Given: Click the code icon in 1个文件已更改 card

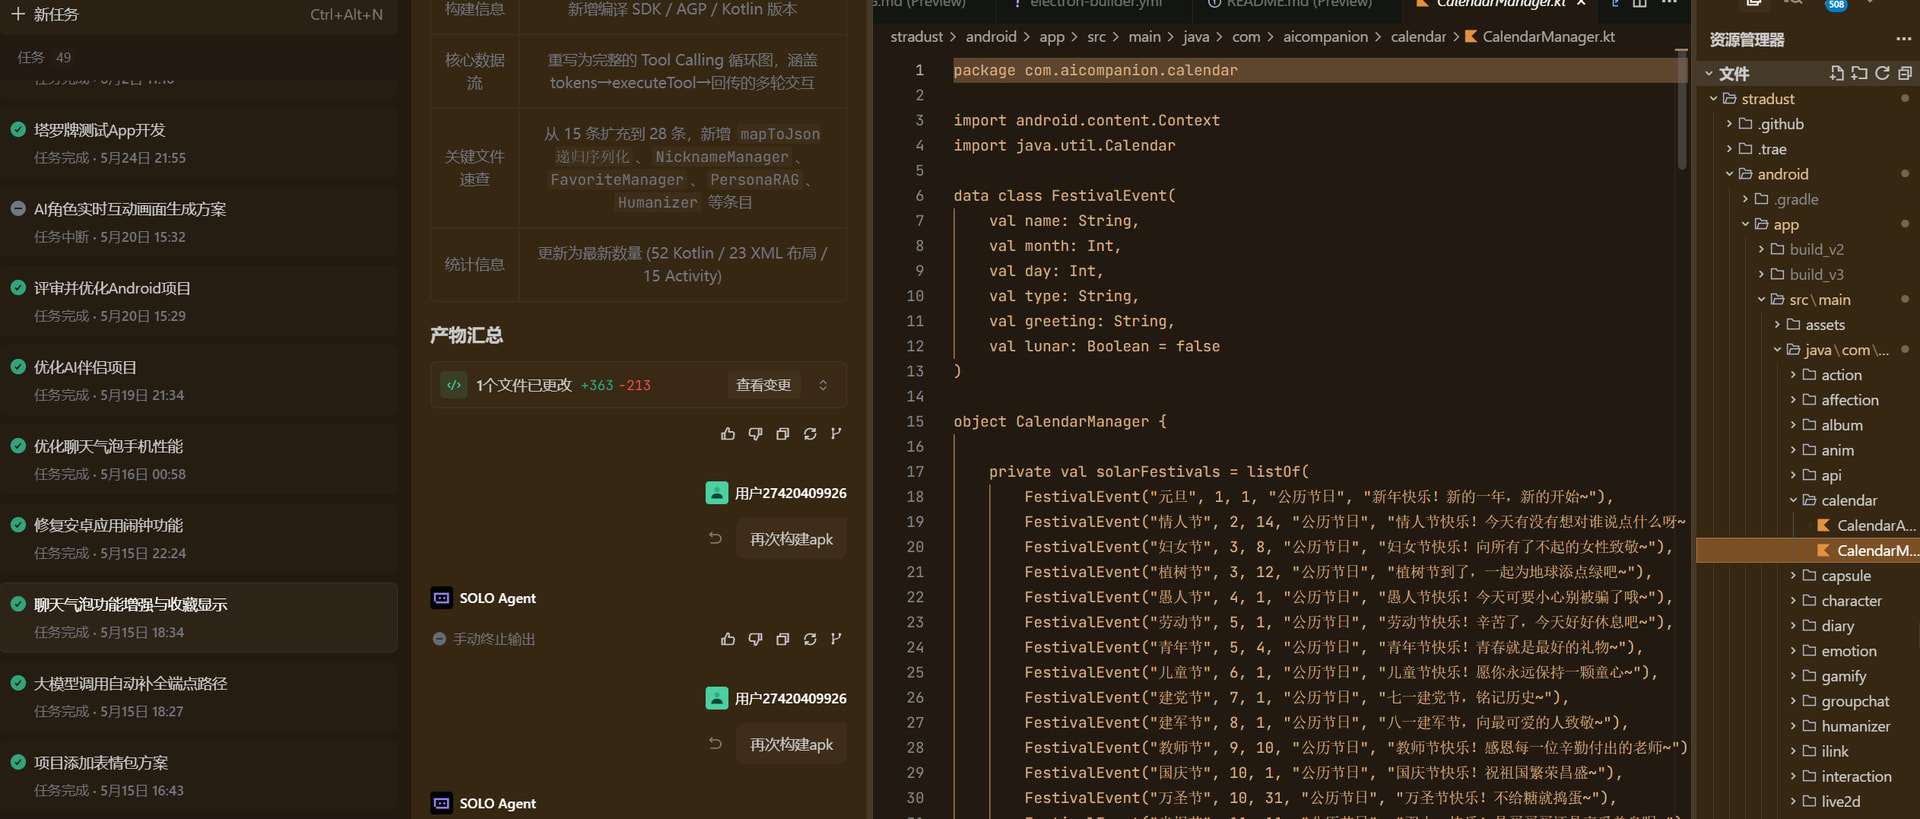Looking at the screenshot, I should click(x=454, y=385).
